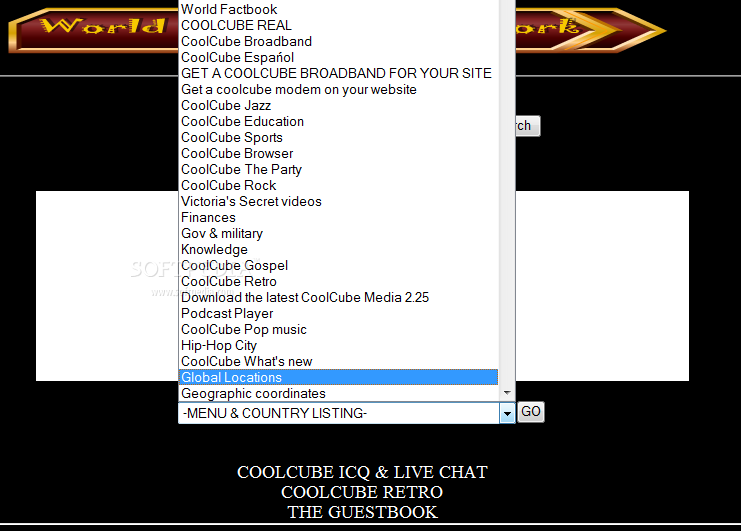The image size is (741, 531).
Task: Select World Factbook from the list
Action: click(338, 9)
